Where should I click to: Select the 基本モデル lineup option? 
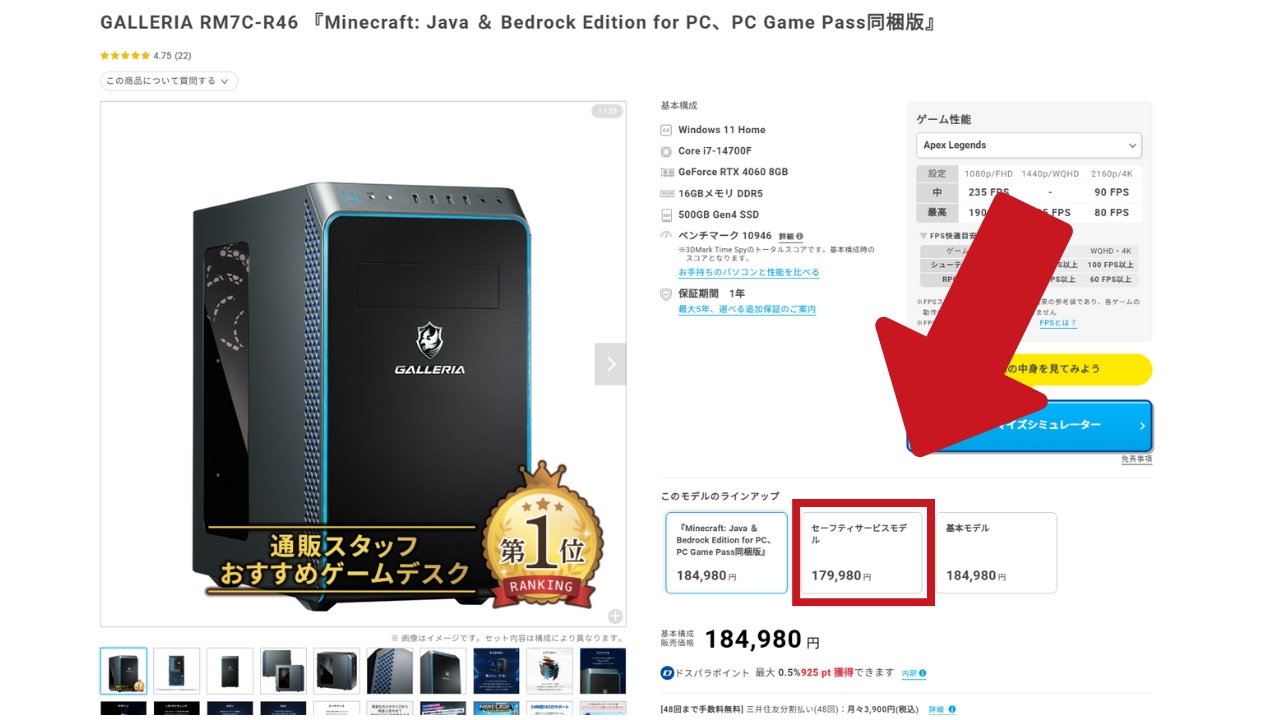[x=996, y=553]
